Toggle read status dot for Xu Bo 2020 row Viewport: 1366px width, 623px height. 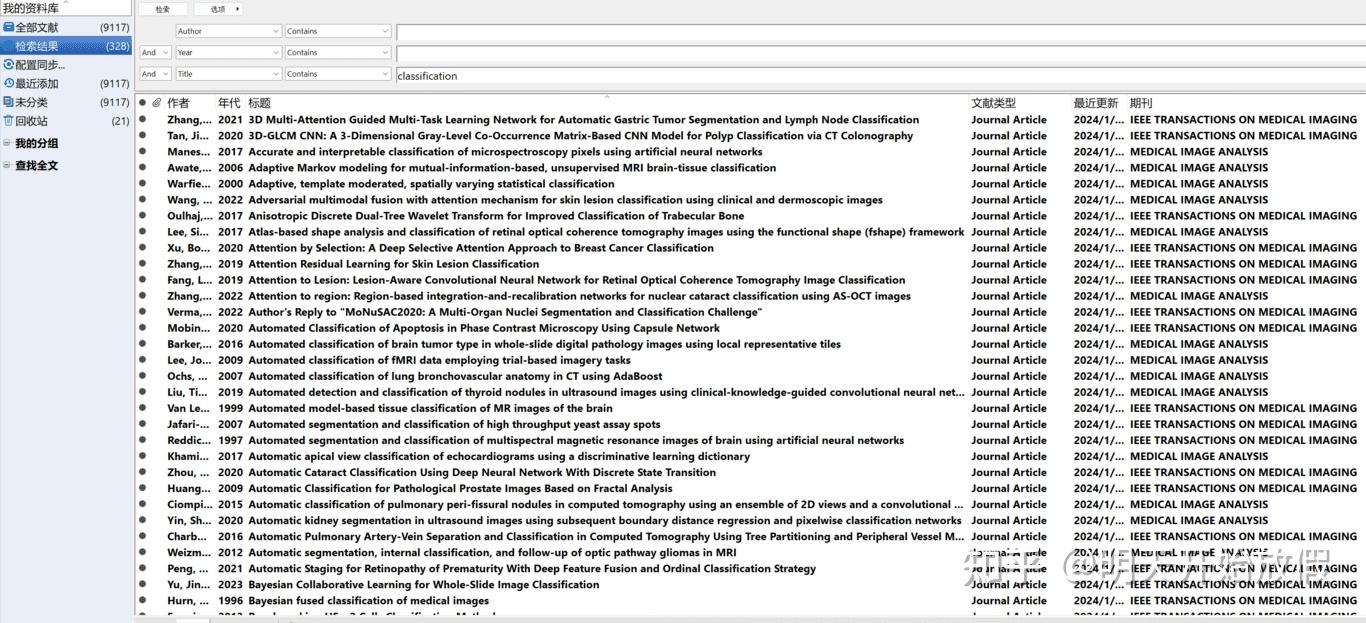tap(143, 248)
